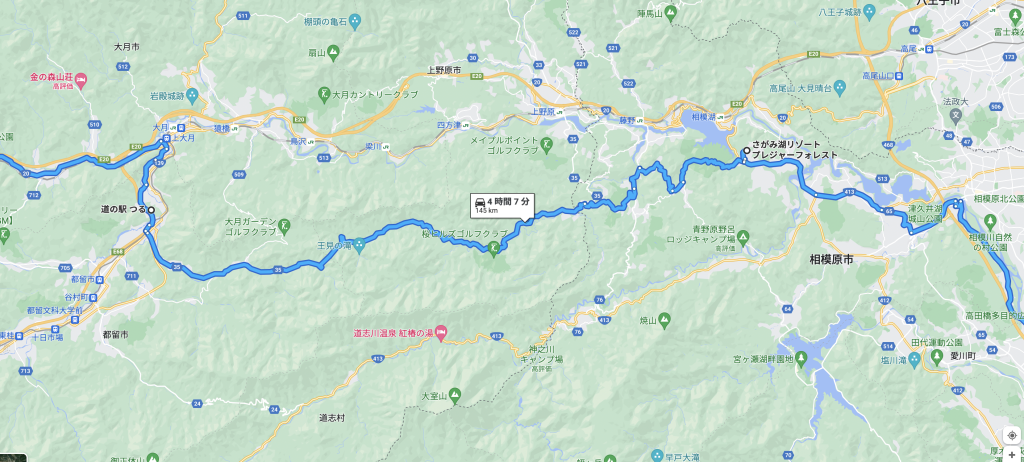This screenshot has width=1024, height=462.
Task: Open the 棚頭の亀石 attraction marker
Action: pyautogui.click(x=355, y=22)
